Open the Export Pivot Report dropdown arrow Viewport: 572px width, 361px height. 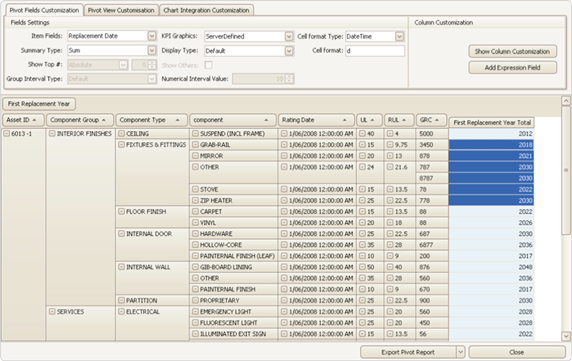[460, 352]
